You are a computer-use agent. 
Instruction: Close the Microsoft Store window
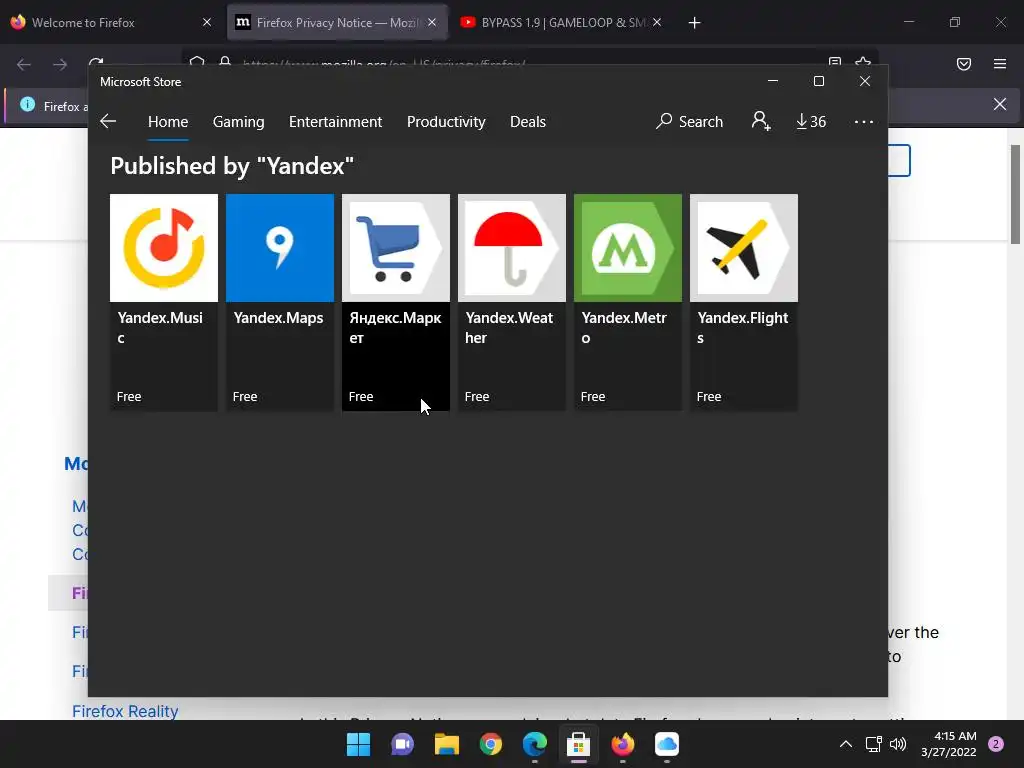coord(865,81)
